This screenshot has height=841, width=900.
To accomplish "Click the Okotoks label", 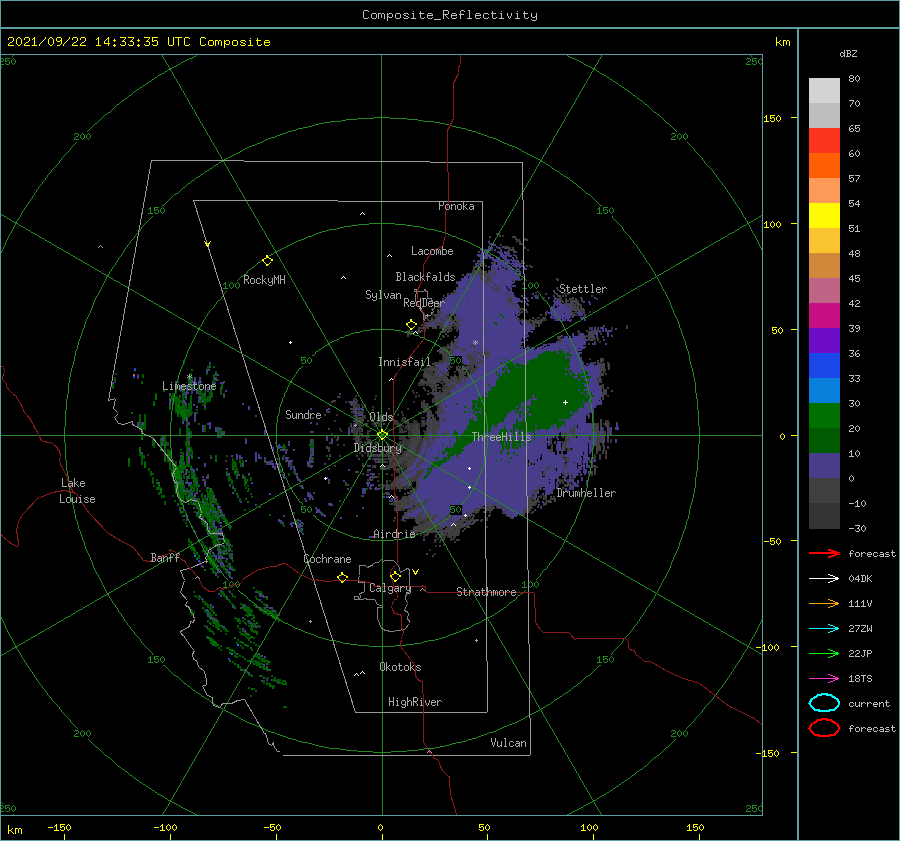I will pyautogui.click(x=400, y=667).
